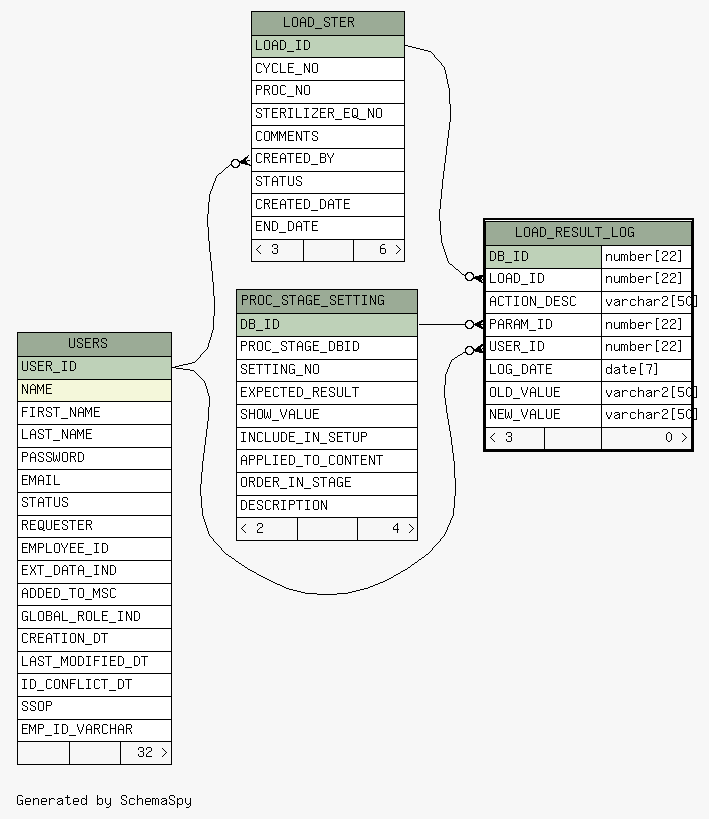The width and height of the screenshot is (709, 819).
Task: Select APPLIED_TO_CONTENT column
Action: coord(327,461)
